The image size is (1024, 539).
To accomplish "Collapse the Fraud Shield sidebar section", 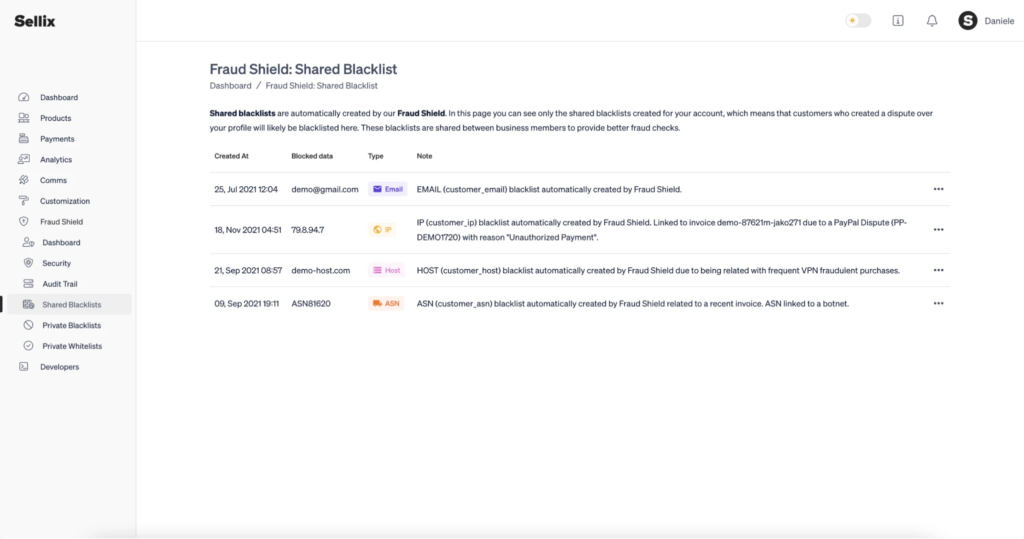I will (61, 221).
